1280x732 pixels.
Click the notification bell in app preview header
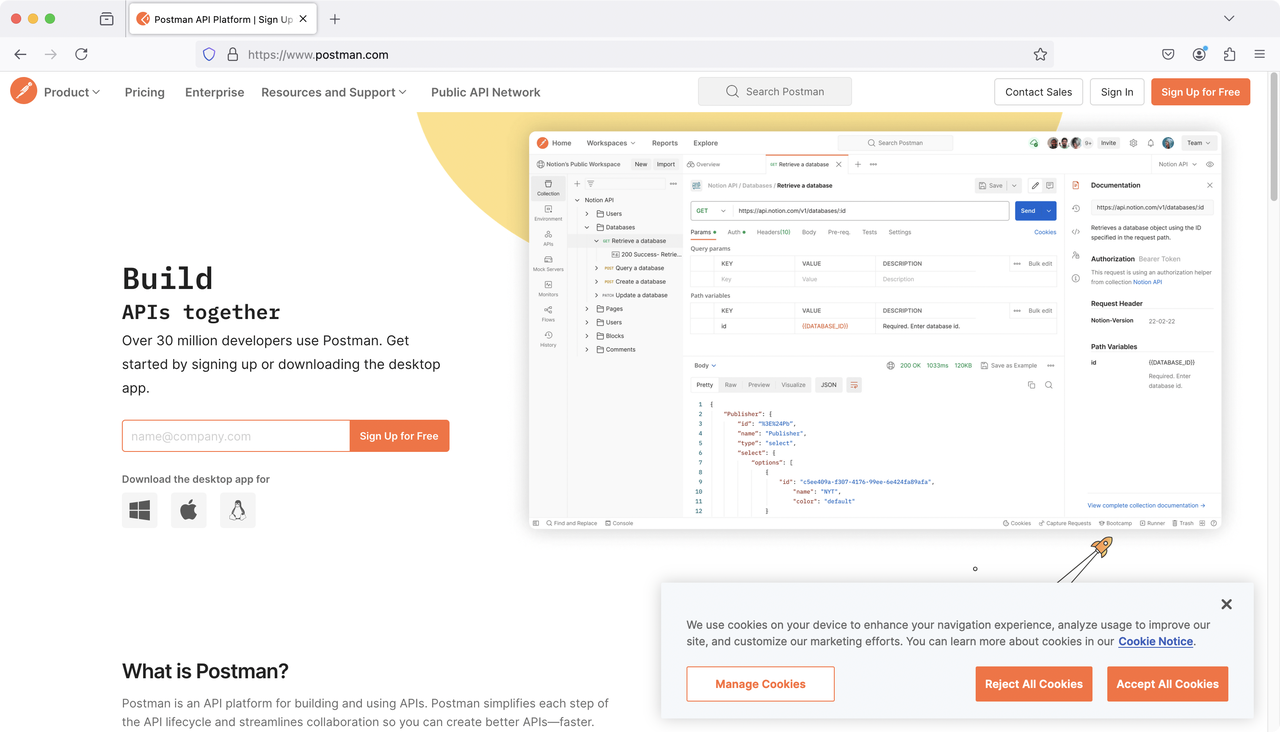point(1150,143)
